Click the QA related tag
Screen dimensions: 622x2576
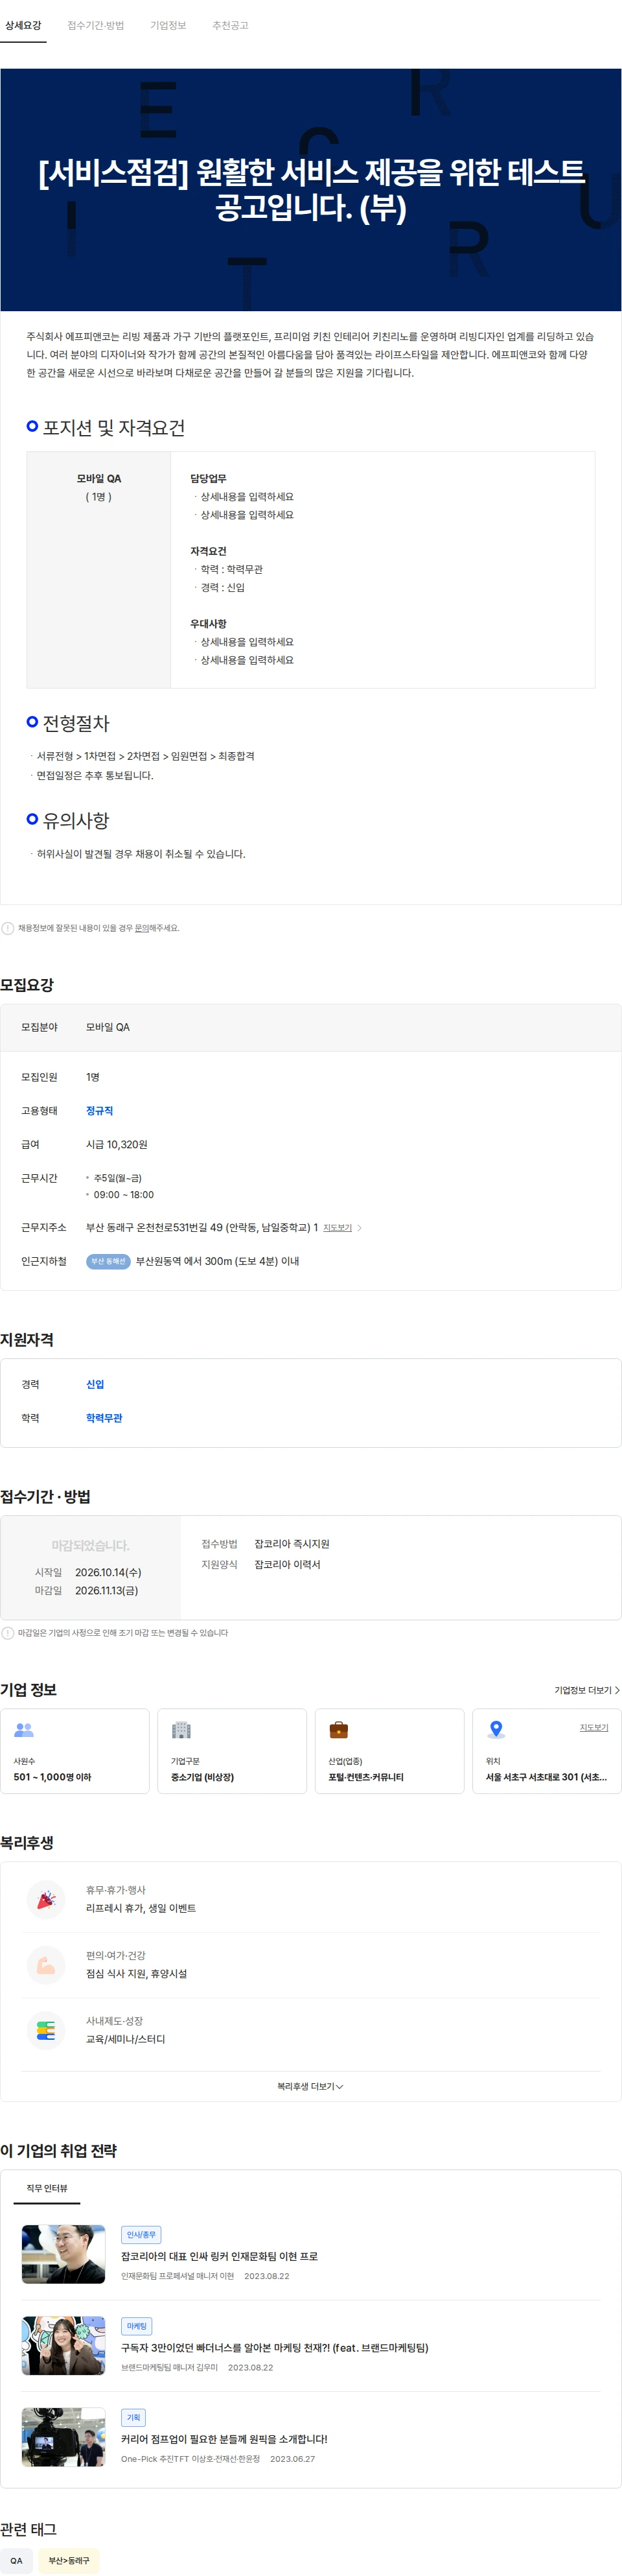coord(16,2561)
